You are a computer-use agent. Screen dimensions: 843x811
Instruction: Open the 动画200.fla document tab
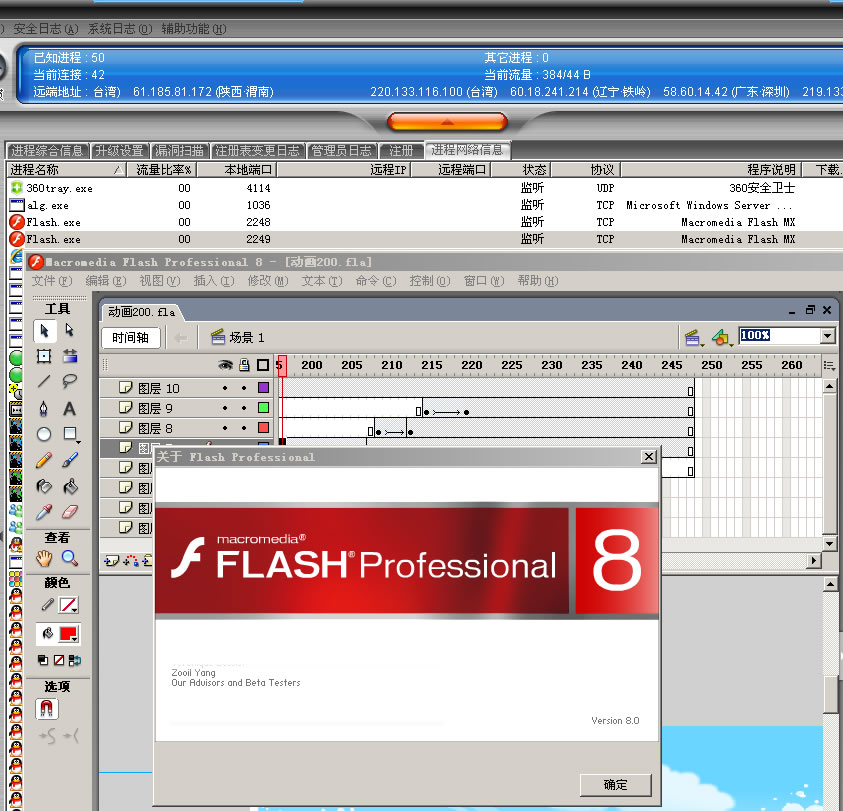tap(141, 312)
